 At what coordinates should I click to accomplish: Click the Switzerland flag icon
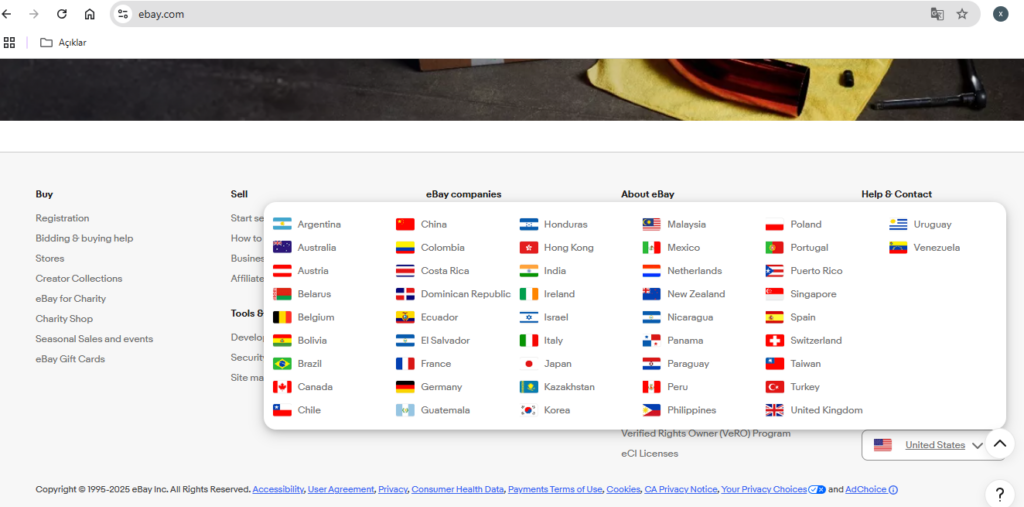(775, 340)
